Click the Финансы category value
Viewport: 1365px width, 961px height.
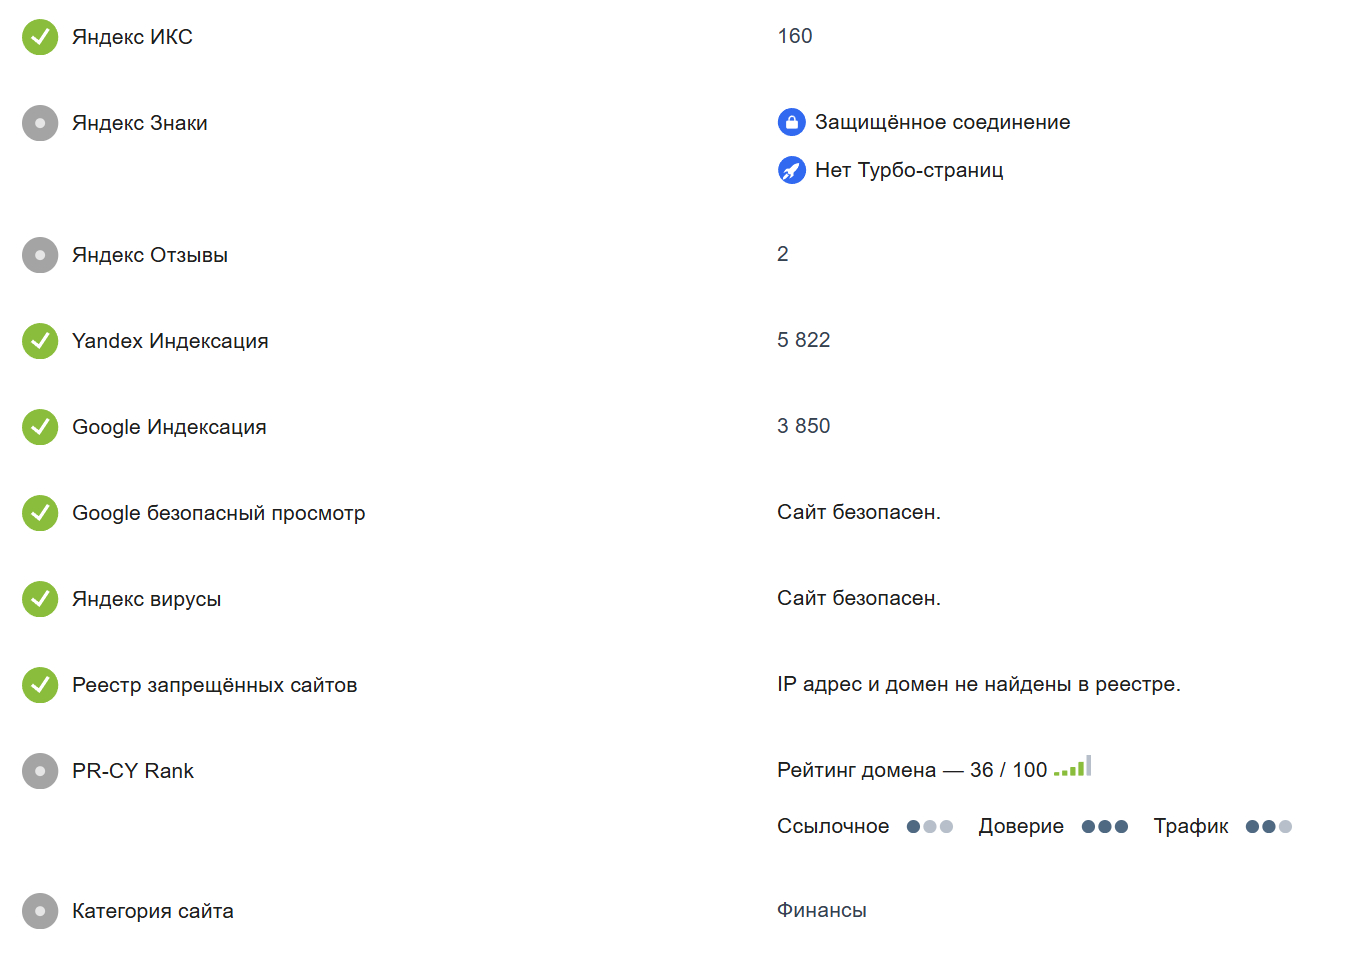coord(822,910)
